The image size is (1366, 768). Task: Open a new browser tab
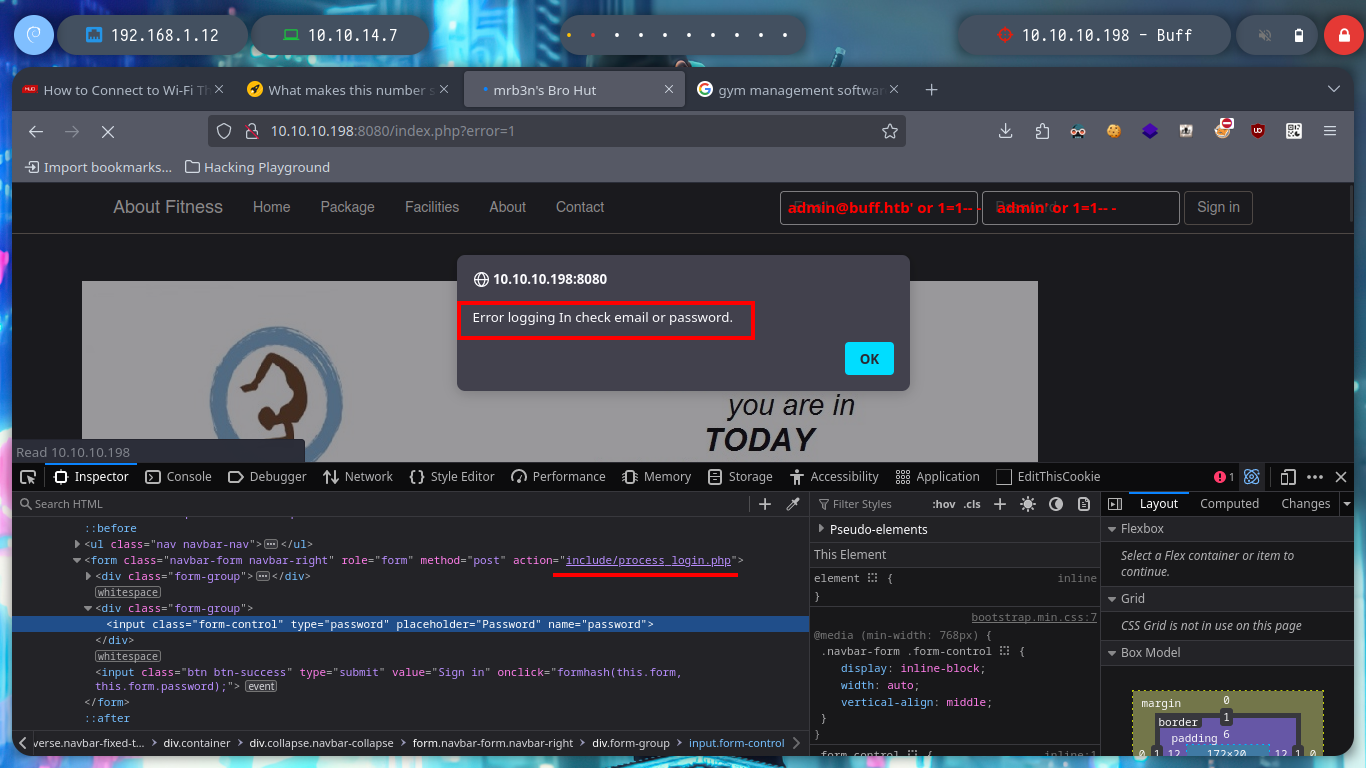(931, 90)
